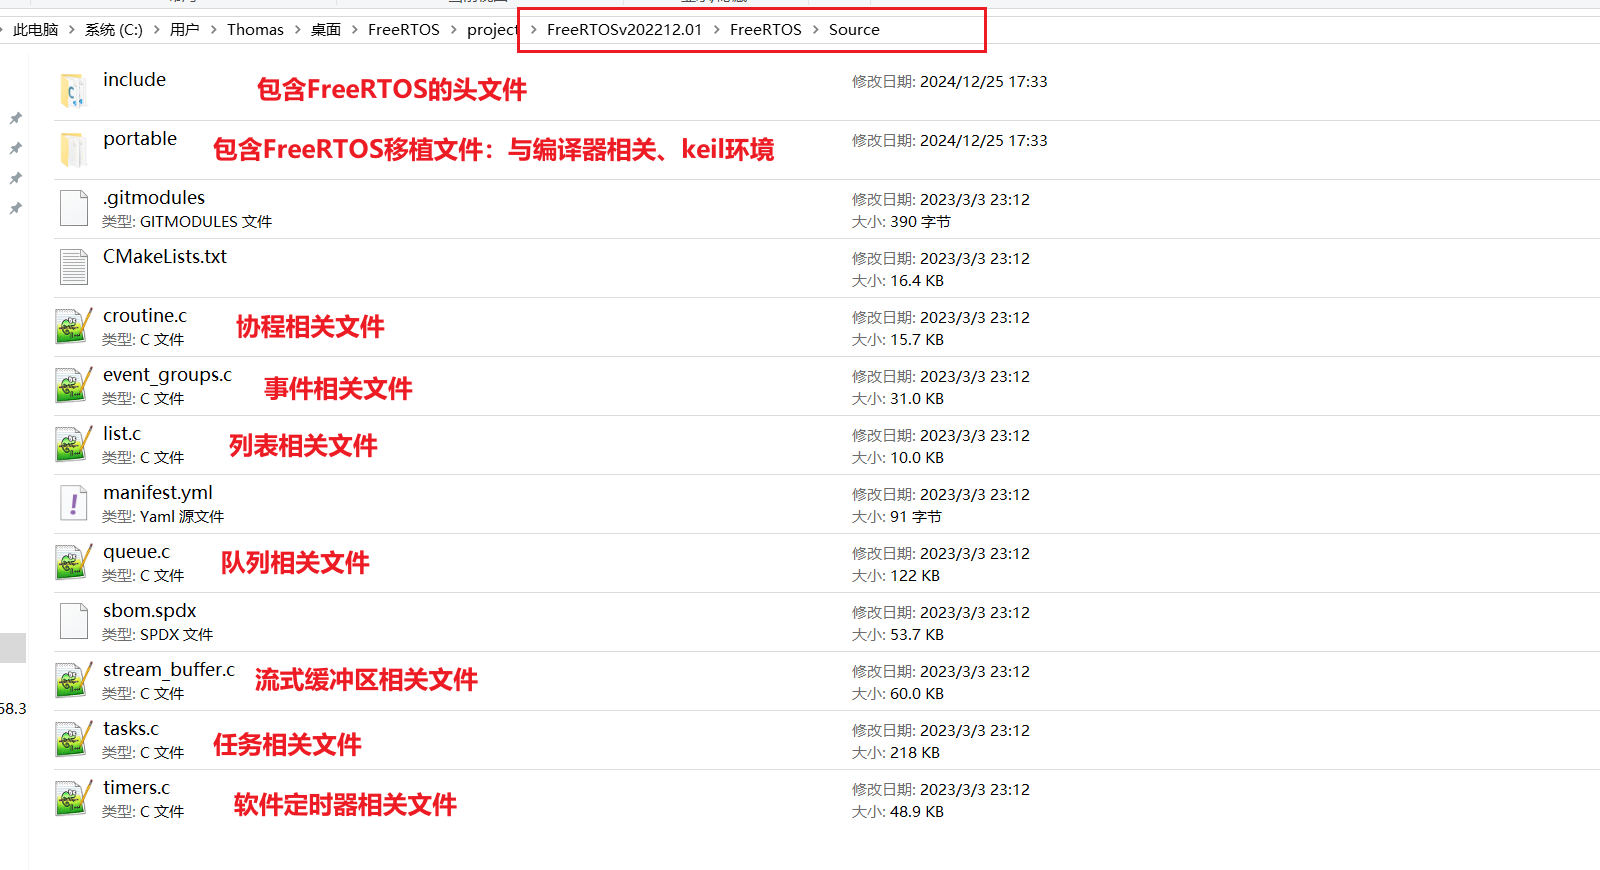Expand chevron after project in address bar
The width and height of the screenshot is (1600, 870).
pos(533,30)
